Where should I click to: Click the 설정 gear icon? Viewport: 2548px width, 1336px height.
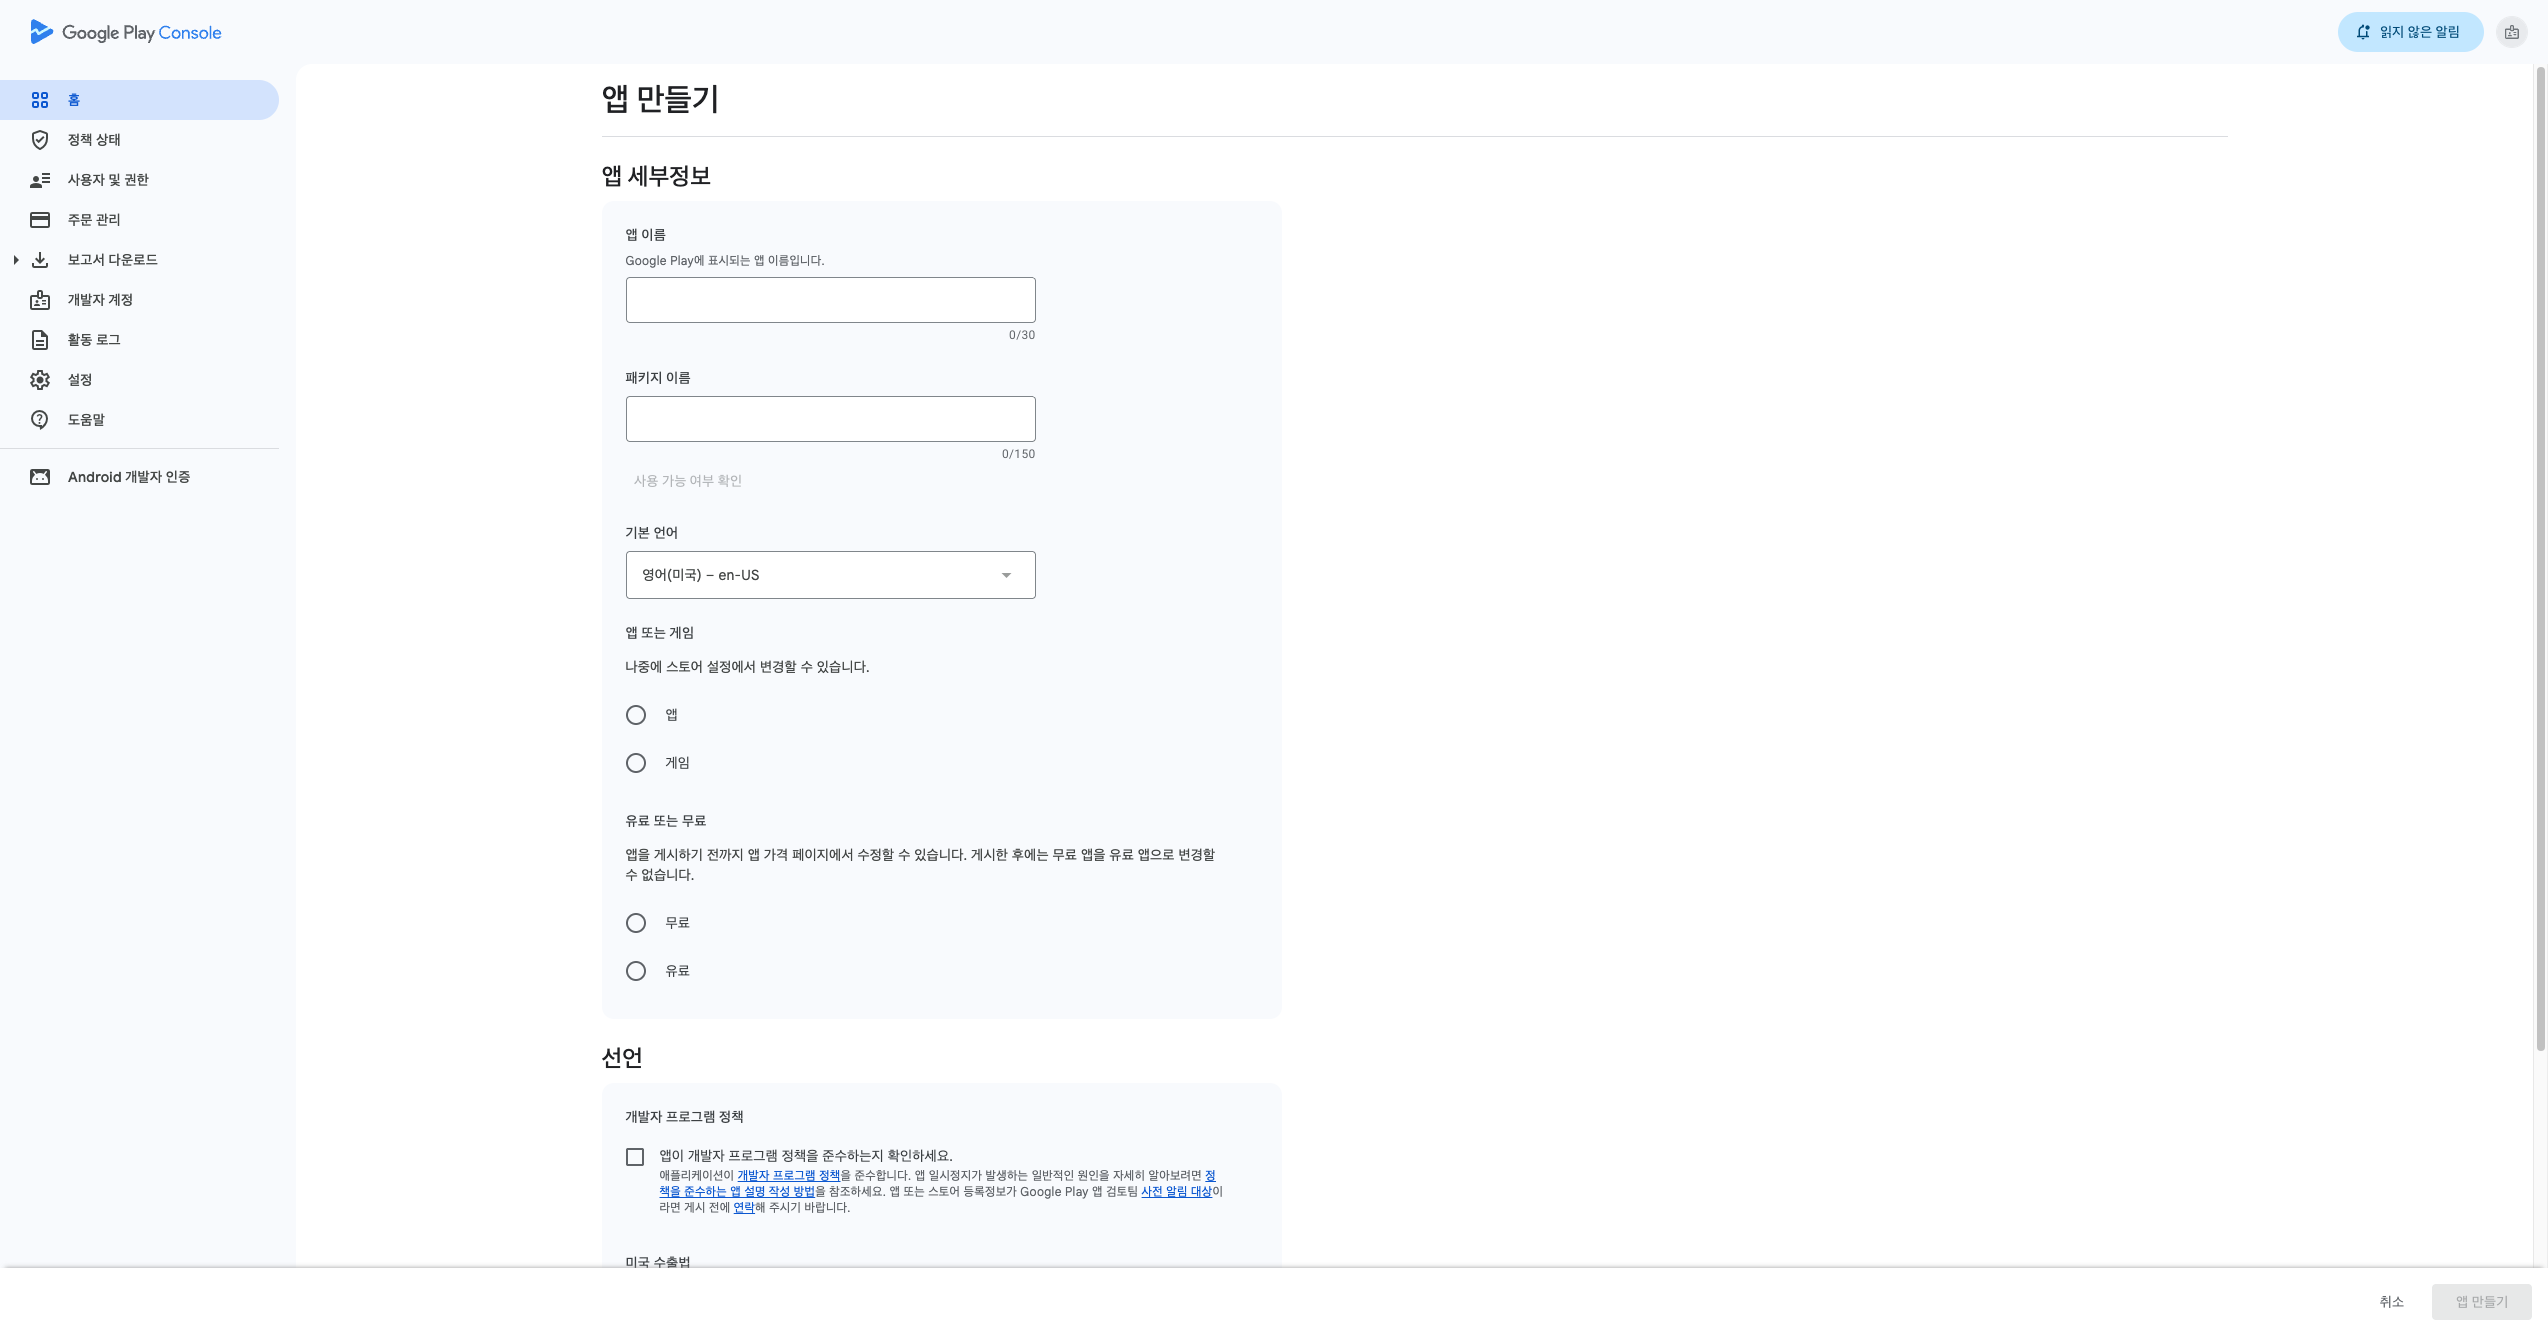(40, 380)
